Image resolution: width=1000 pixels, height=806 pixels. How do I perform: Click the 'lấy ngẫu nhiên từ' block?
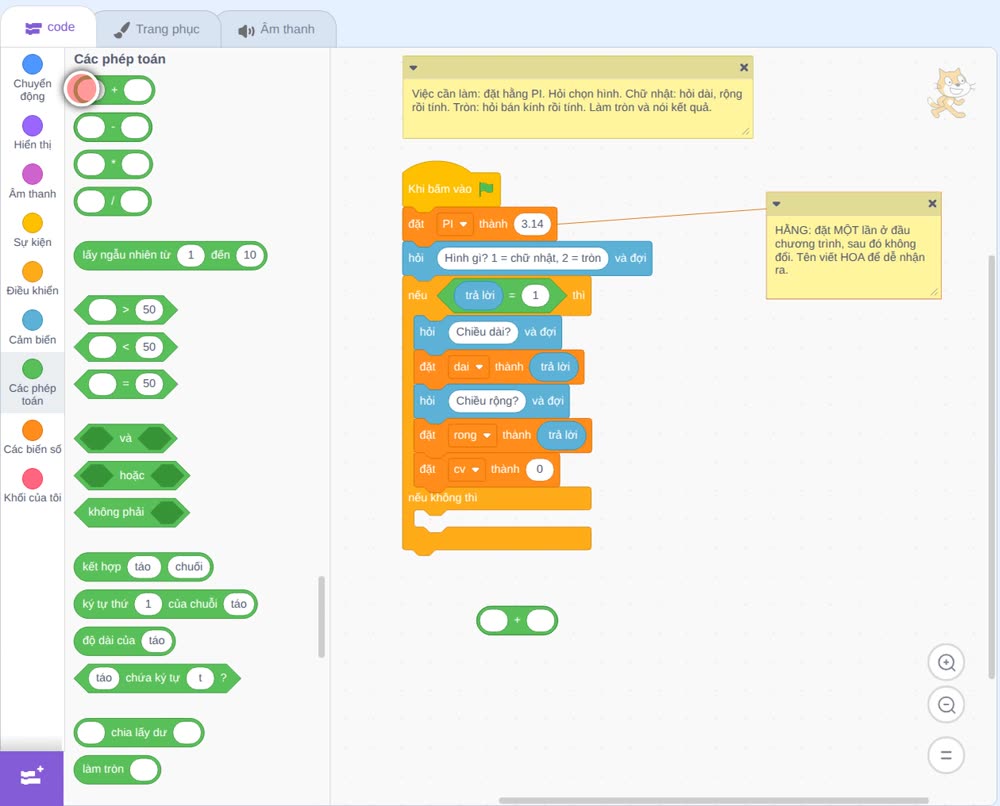170,256
